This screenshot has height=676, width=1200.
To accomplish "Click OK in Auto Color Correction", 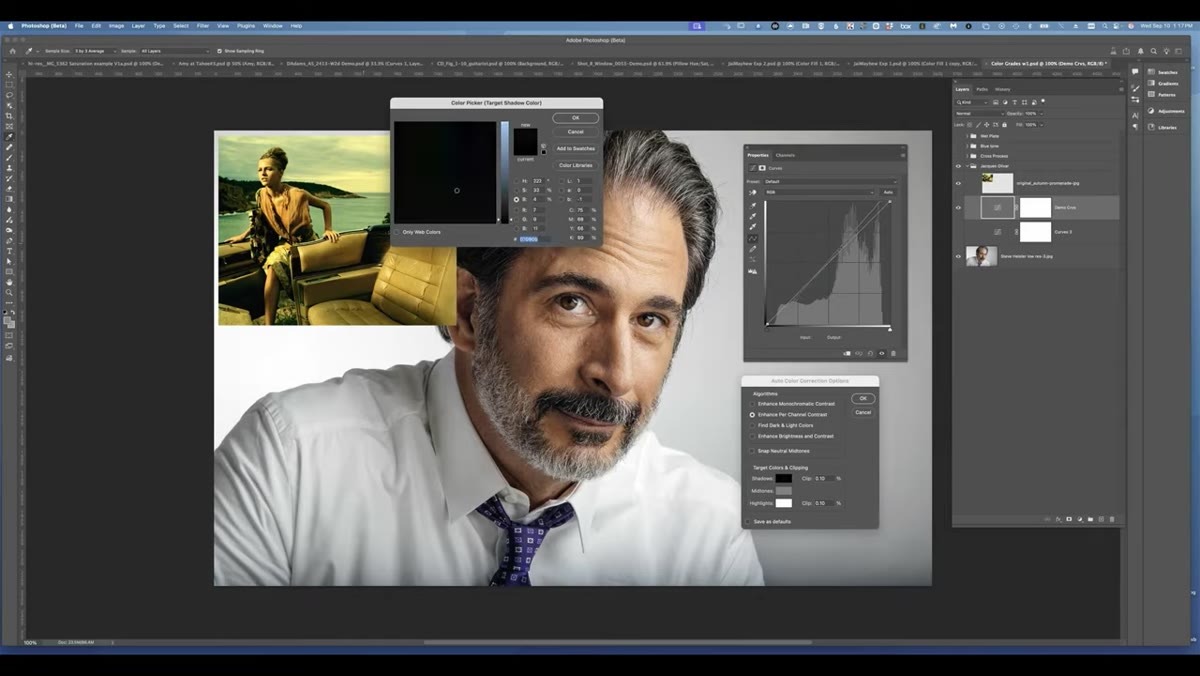I will [863, 399].
